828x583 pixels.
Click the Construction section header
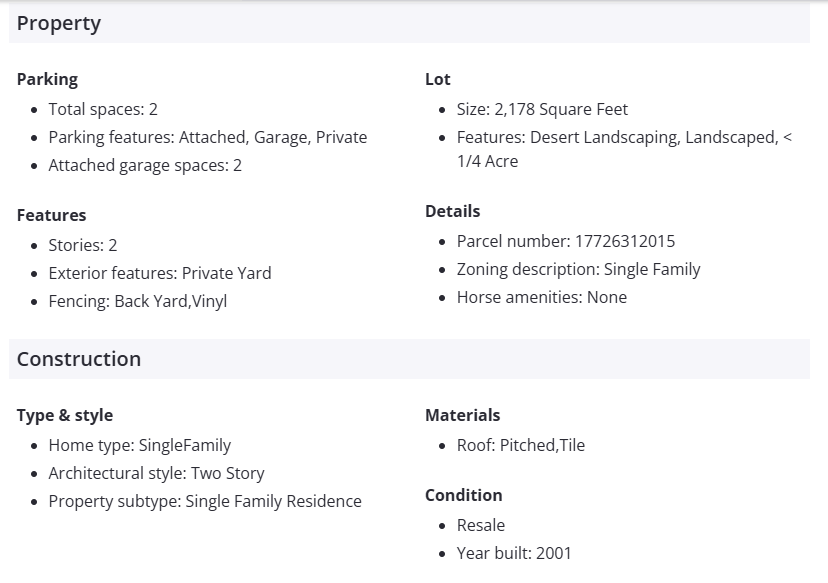79,360
